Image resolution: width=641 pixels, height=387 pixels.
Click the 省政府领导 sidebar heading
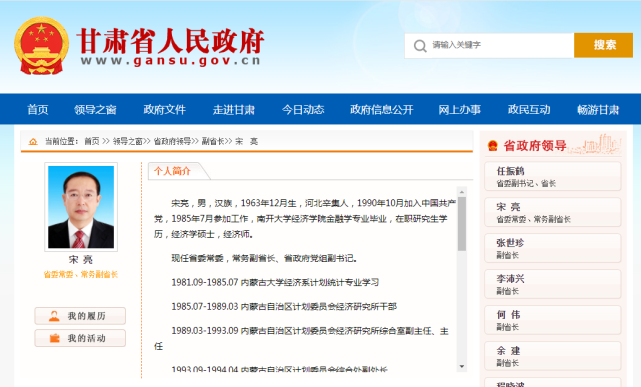point(535,145)
